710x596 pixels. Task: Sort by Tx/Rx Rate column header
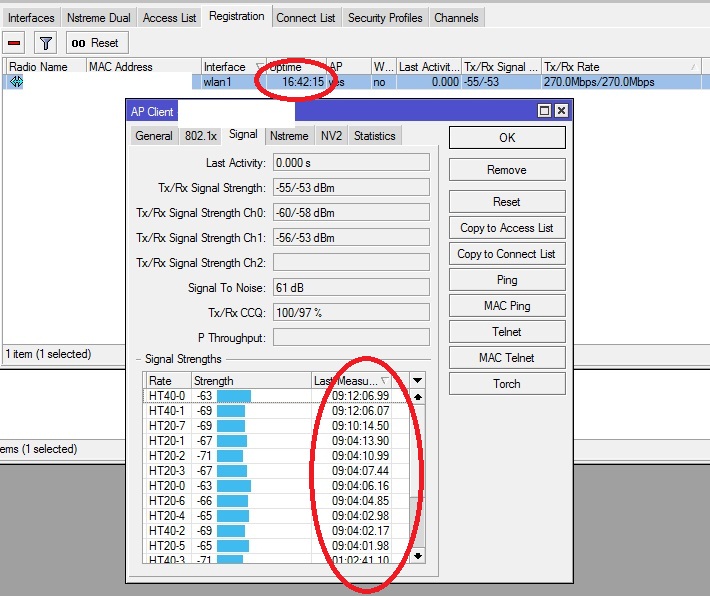coord(620,67)
